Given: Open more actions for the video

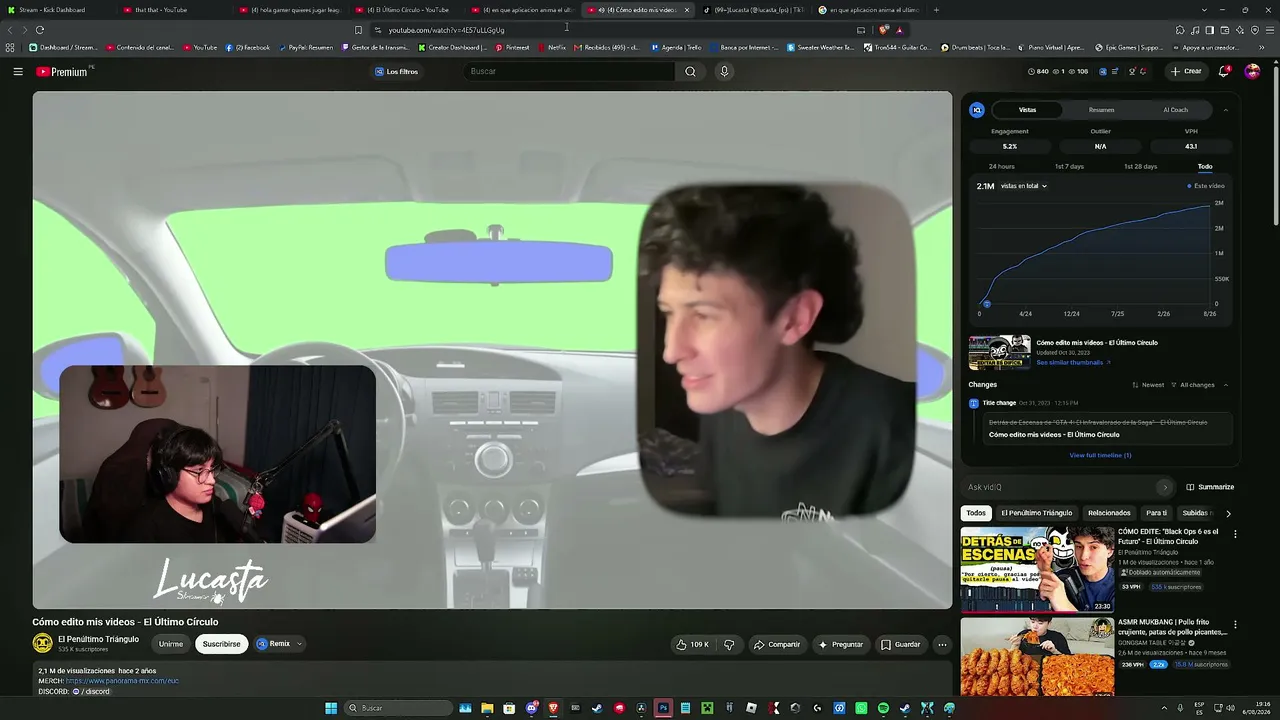Looking at the screenshot, I should pos(942,645).
